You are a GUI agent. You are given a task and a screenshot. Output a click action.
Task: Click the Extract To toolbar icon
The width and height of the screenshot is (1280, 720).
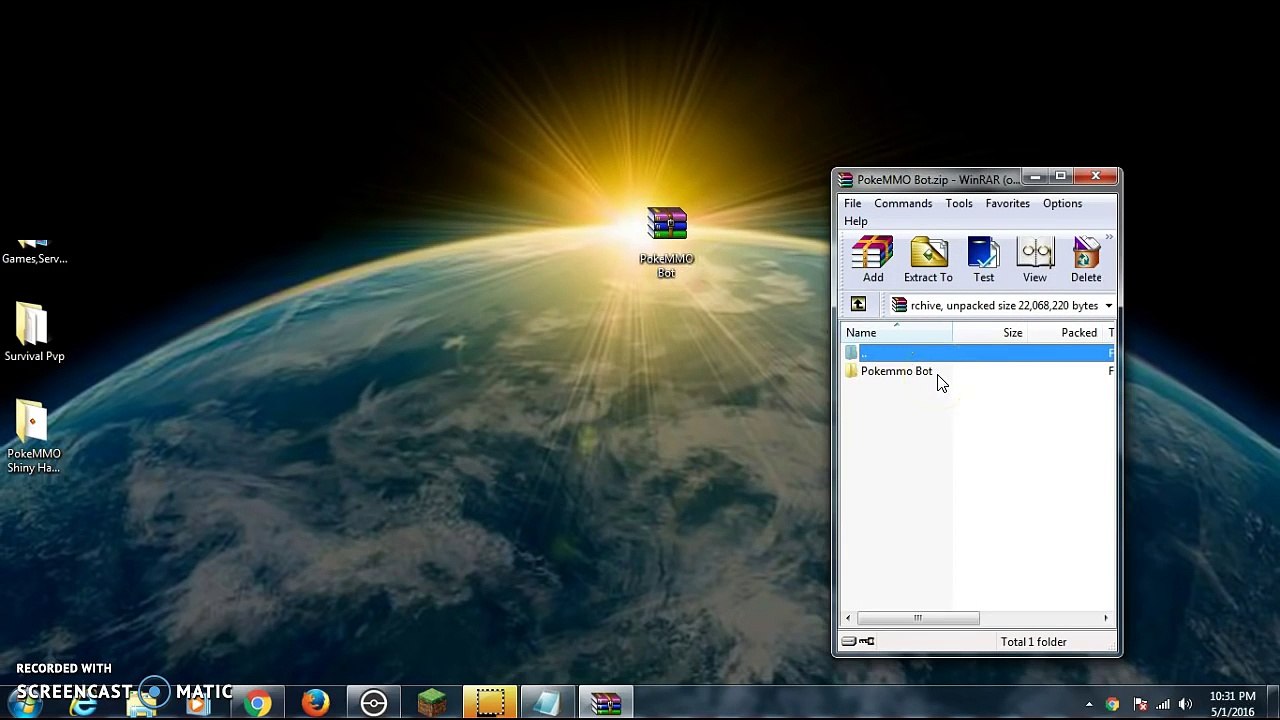point(928,260)
